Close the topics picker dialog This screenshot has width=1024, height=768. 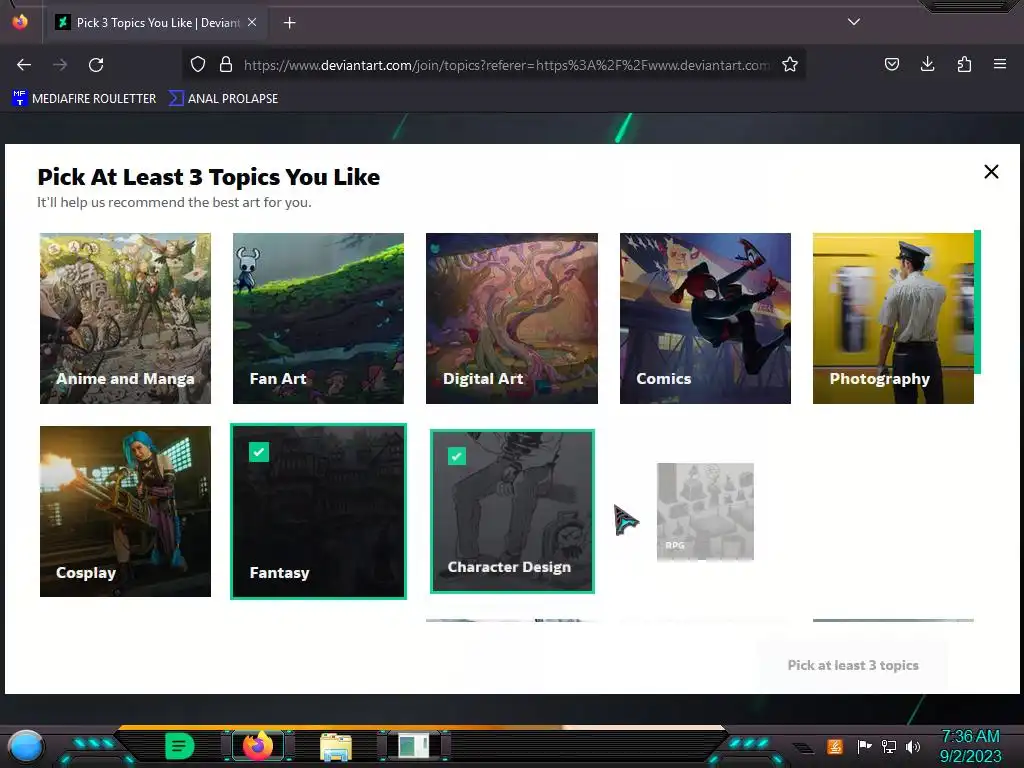pyautogui.click(x=991, y=172)
